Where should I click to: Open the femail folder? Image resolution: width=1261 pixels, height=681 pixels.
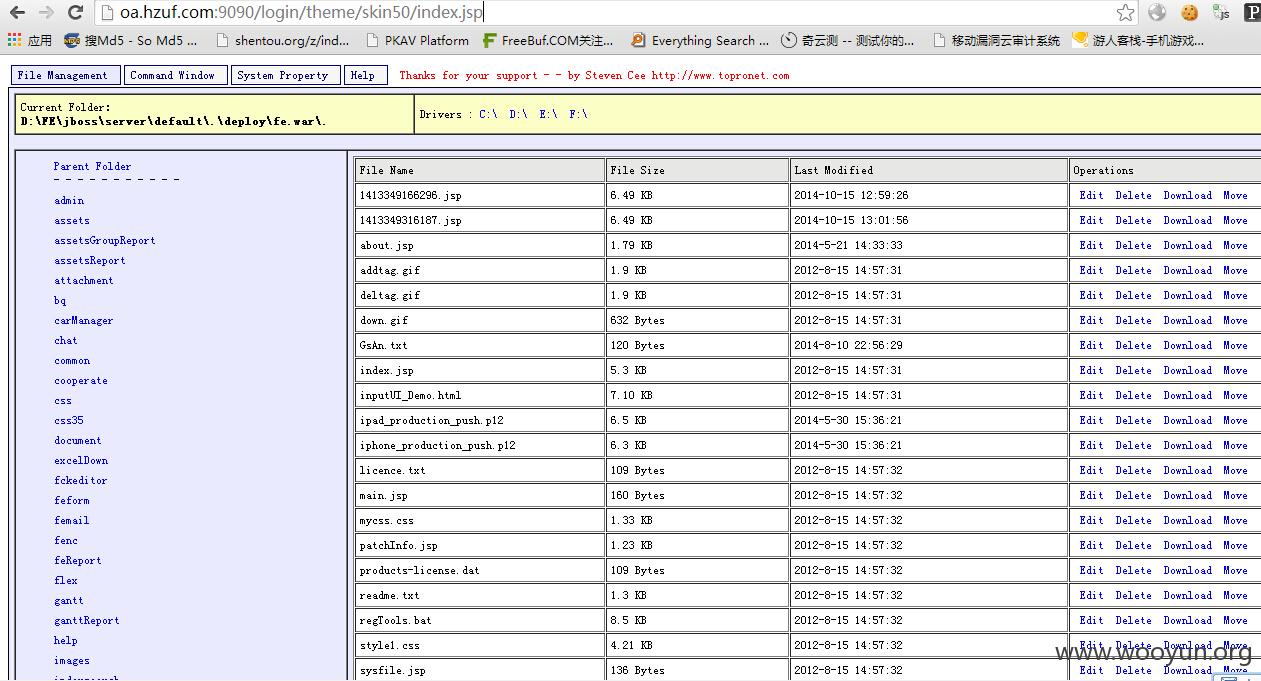(72, 521)
